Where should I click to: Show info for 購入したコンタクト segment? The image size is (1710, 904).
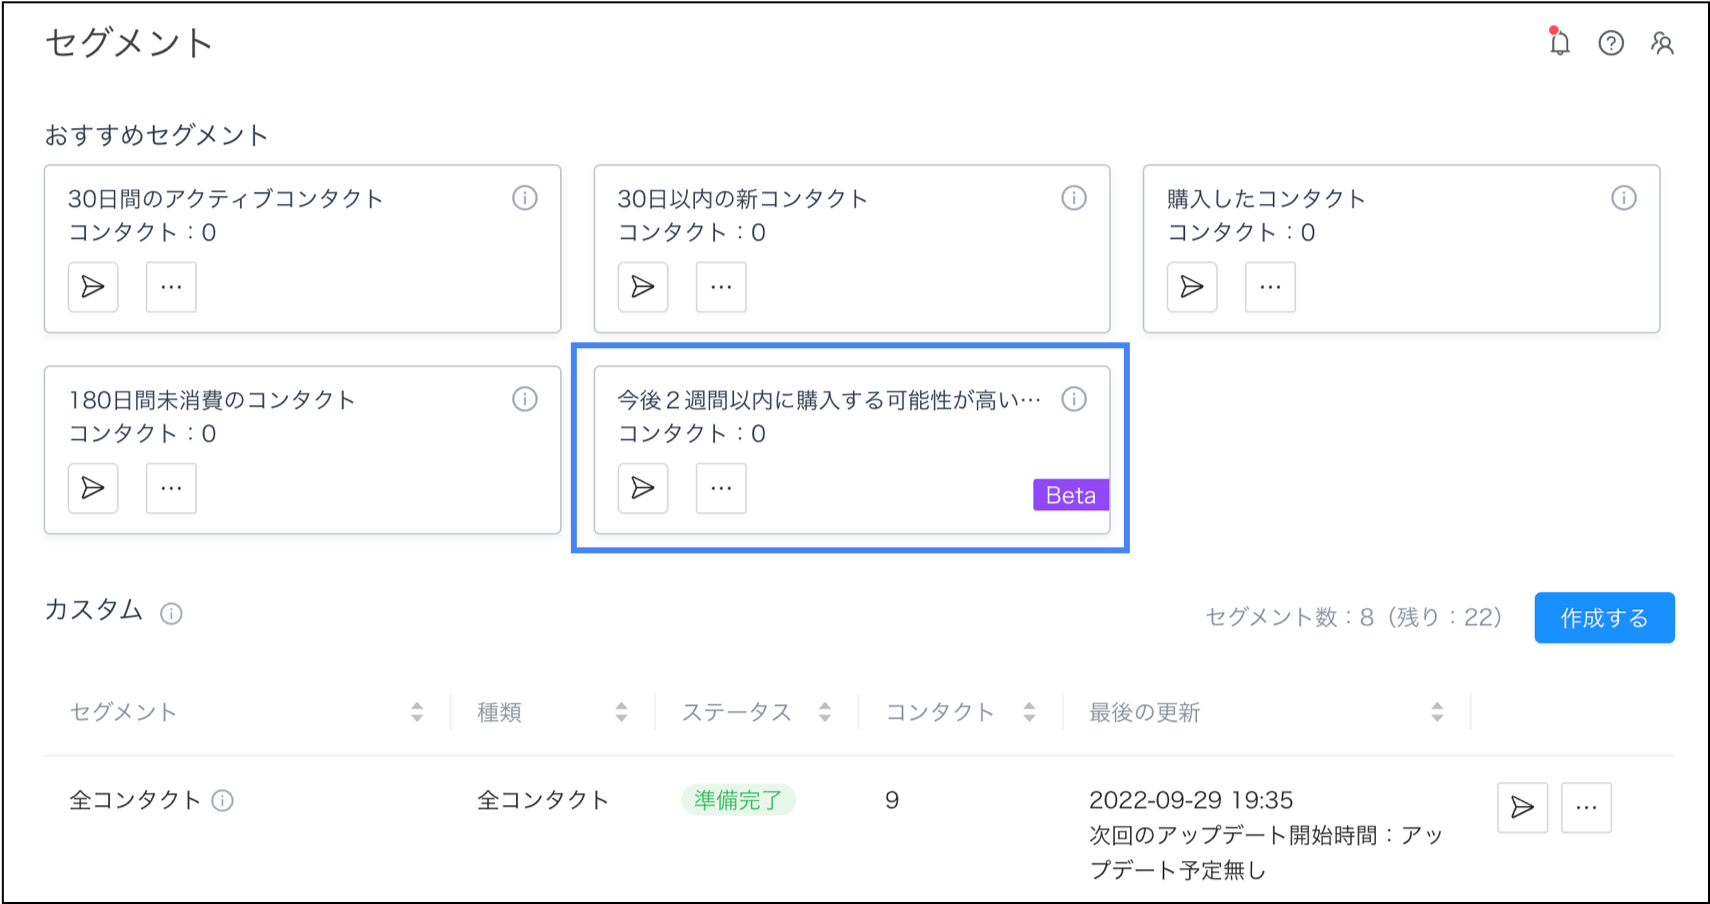click(x=1624, y=198)
